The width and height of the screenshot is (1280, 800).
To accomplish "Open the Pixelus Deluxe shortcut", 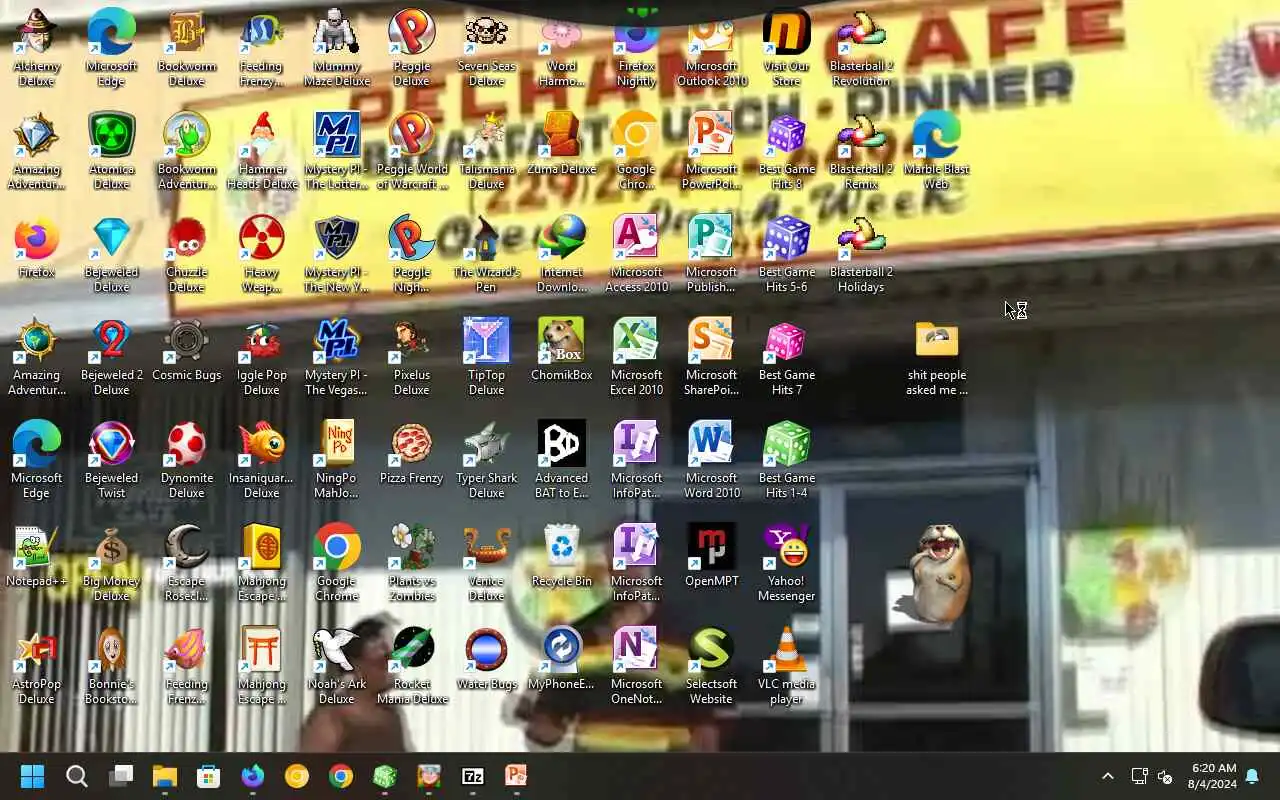I will [x=412, y=357].
